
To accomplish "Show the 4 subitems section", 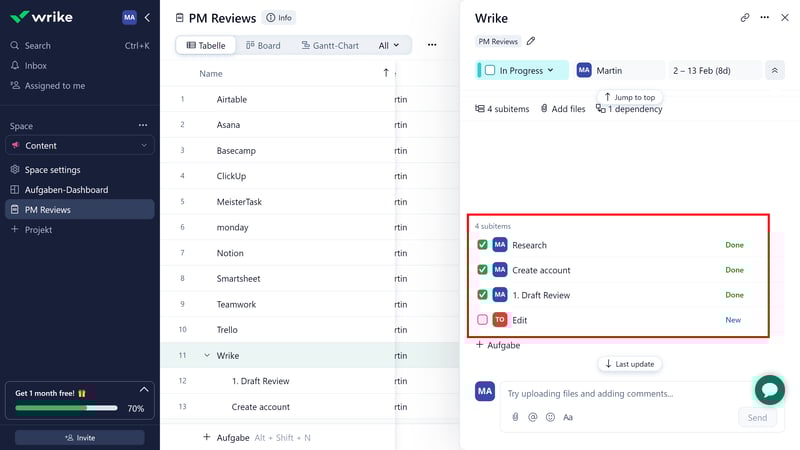I will pyautogui.click(x=502, y=109).
